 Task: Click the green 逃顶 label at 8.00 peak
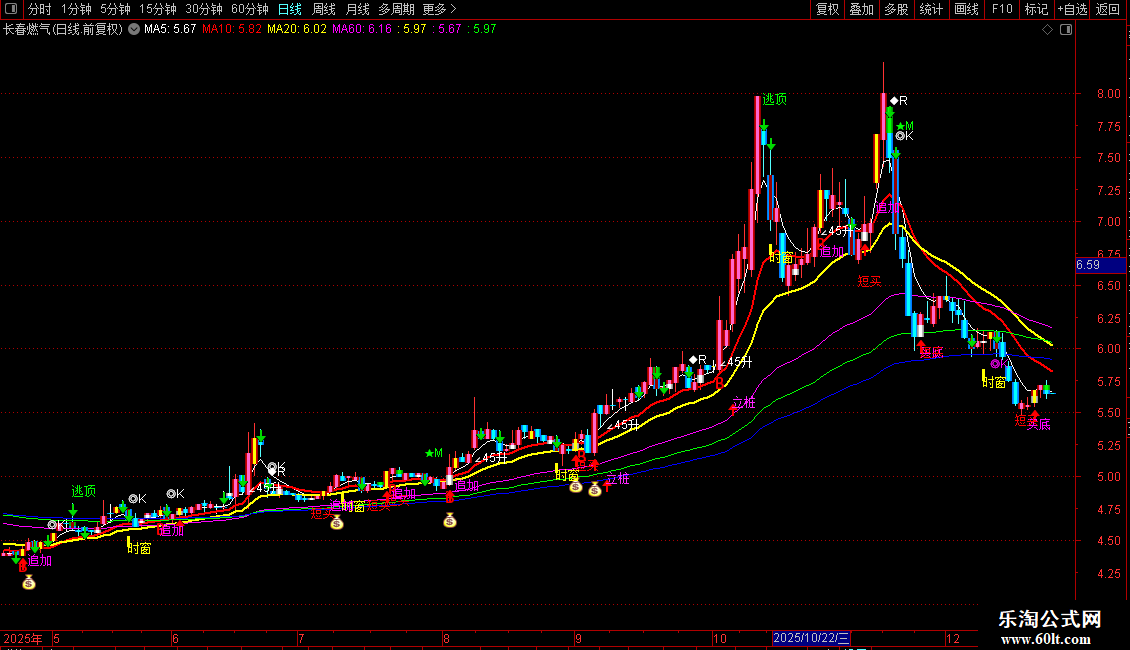click(x=775, y=99)
